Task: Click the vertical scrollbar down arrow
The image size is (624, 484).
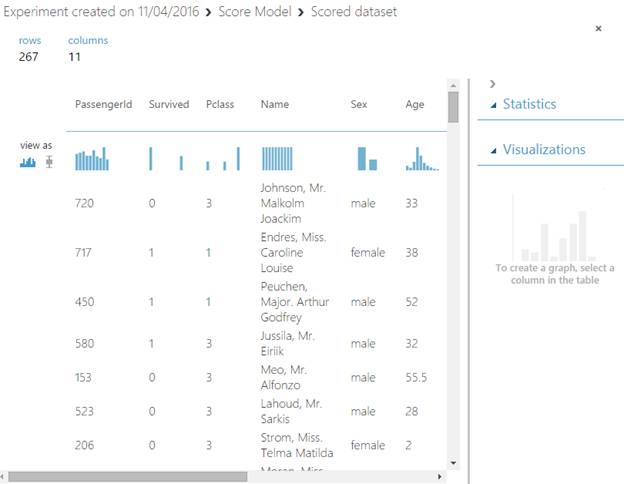Action: point(453,463)
